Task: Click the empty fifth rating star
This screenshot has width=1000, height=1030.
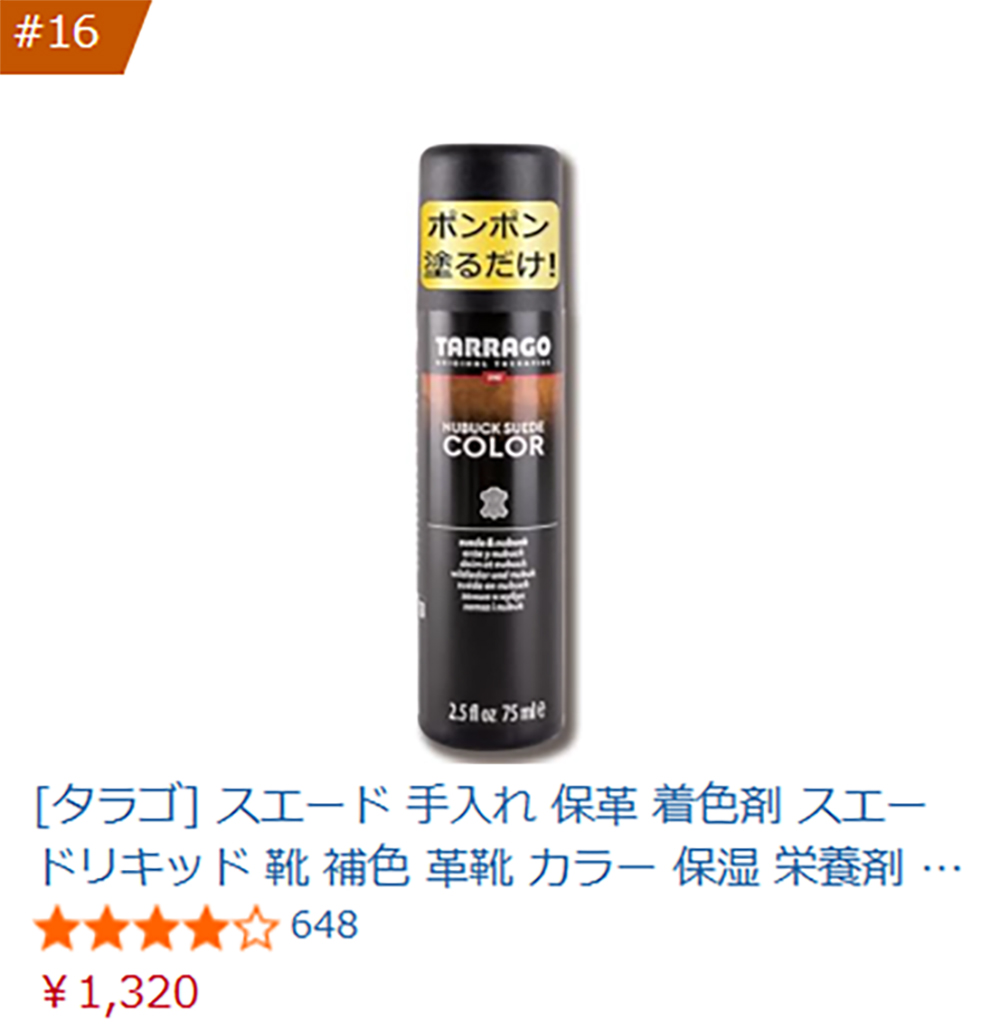Action: coord(254,928)
